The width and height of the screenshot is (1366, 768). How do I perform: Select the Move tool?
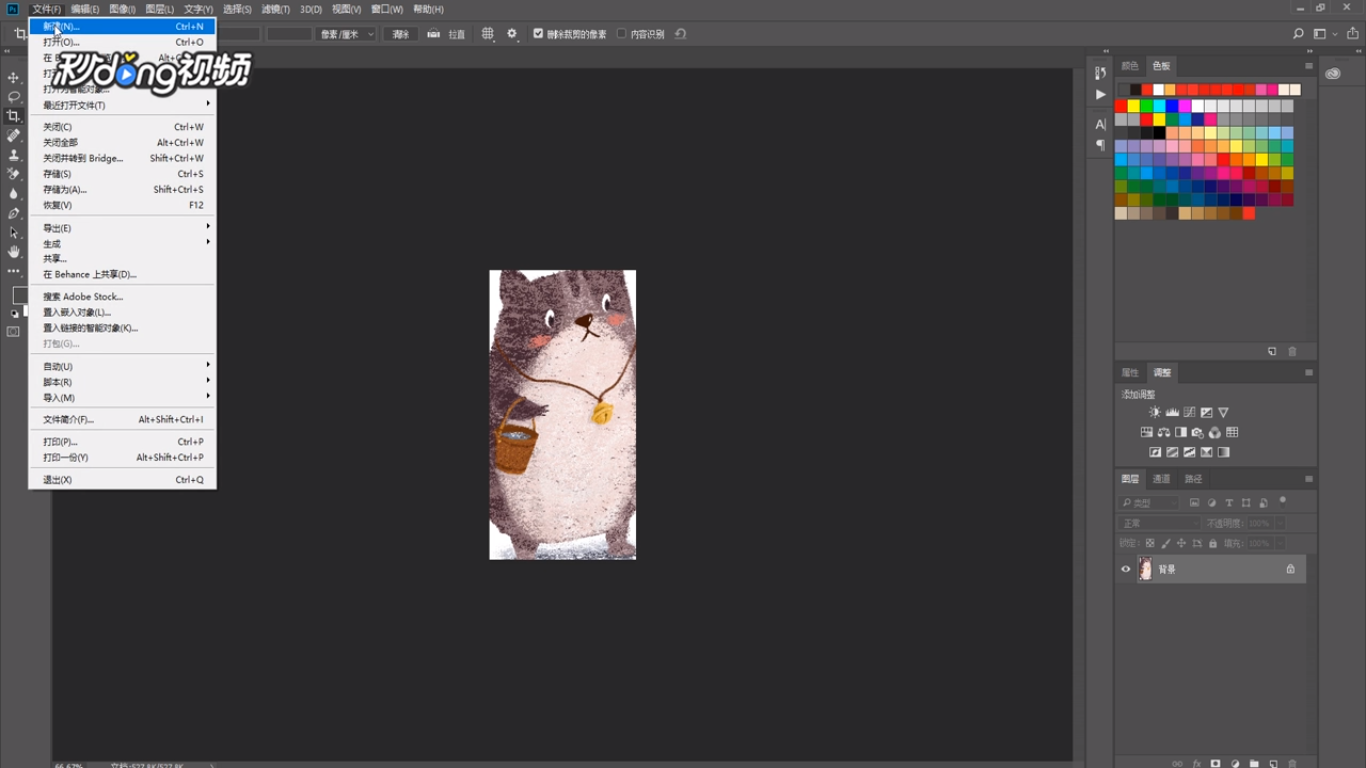coord(14,77)
